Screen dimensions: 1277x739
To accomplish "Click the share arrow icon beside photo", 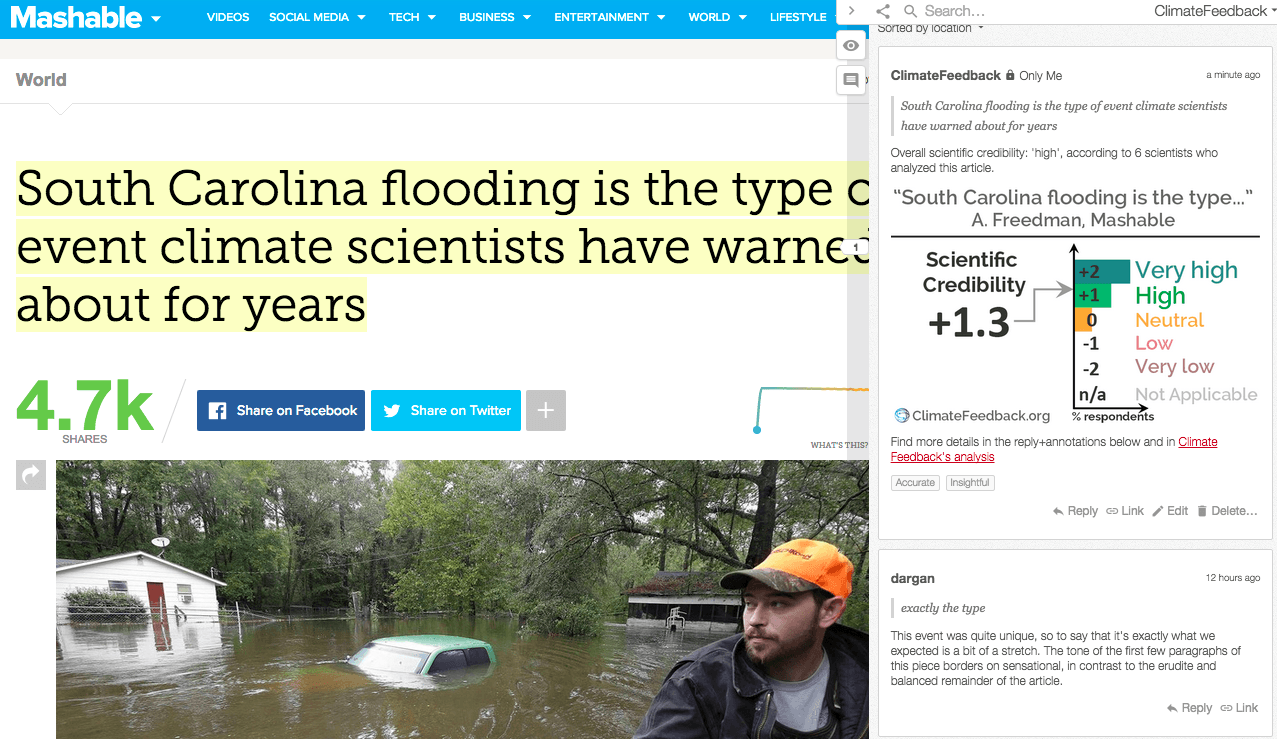I will click(31, 475).
